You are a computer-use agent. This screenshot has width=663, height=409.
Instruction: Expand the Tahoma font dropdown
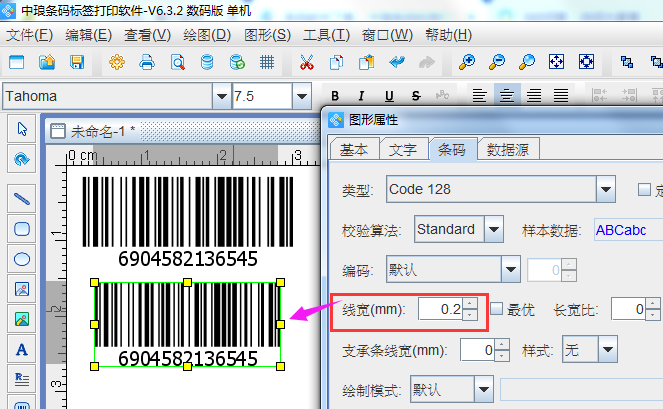220,97
